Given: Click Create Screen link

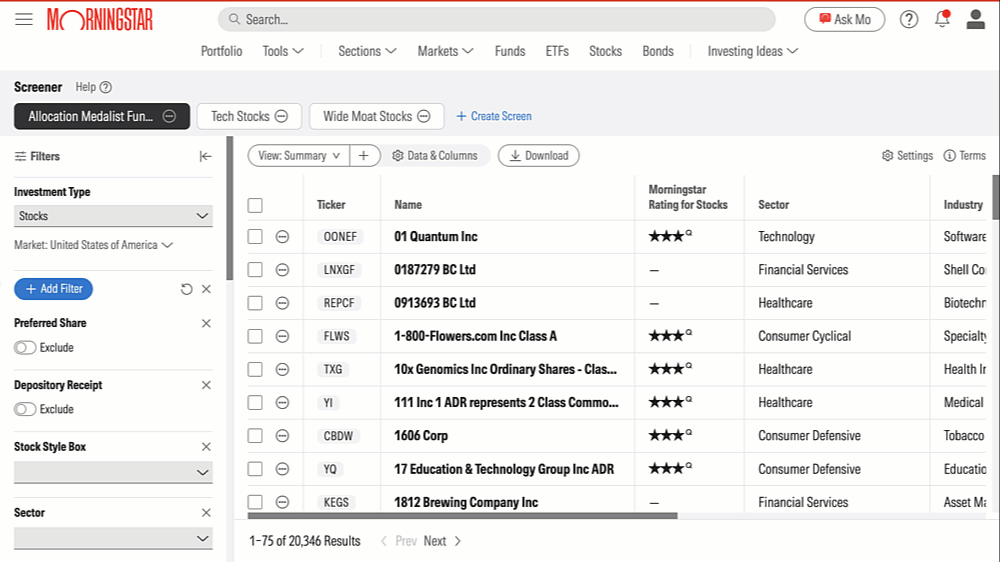Looking at the screenshot, I should pyautogui.click(x=494, y=116).
